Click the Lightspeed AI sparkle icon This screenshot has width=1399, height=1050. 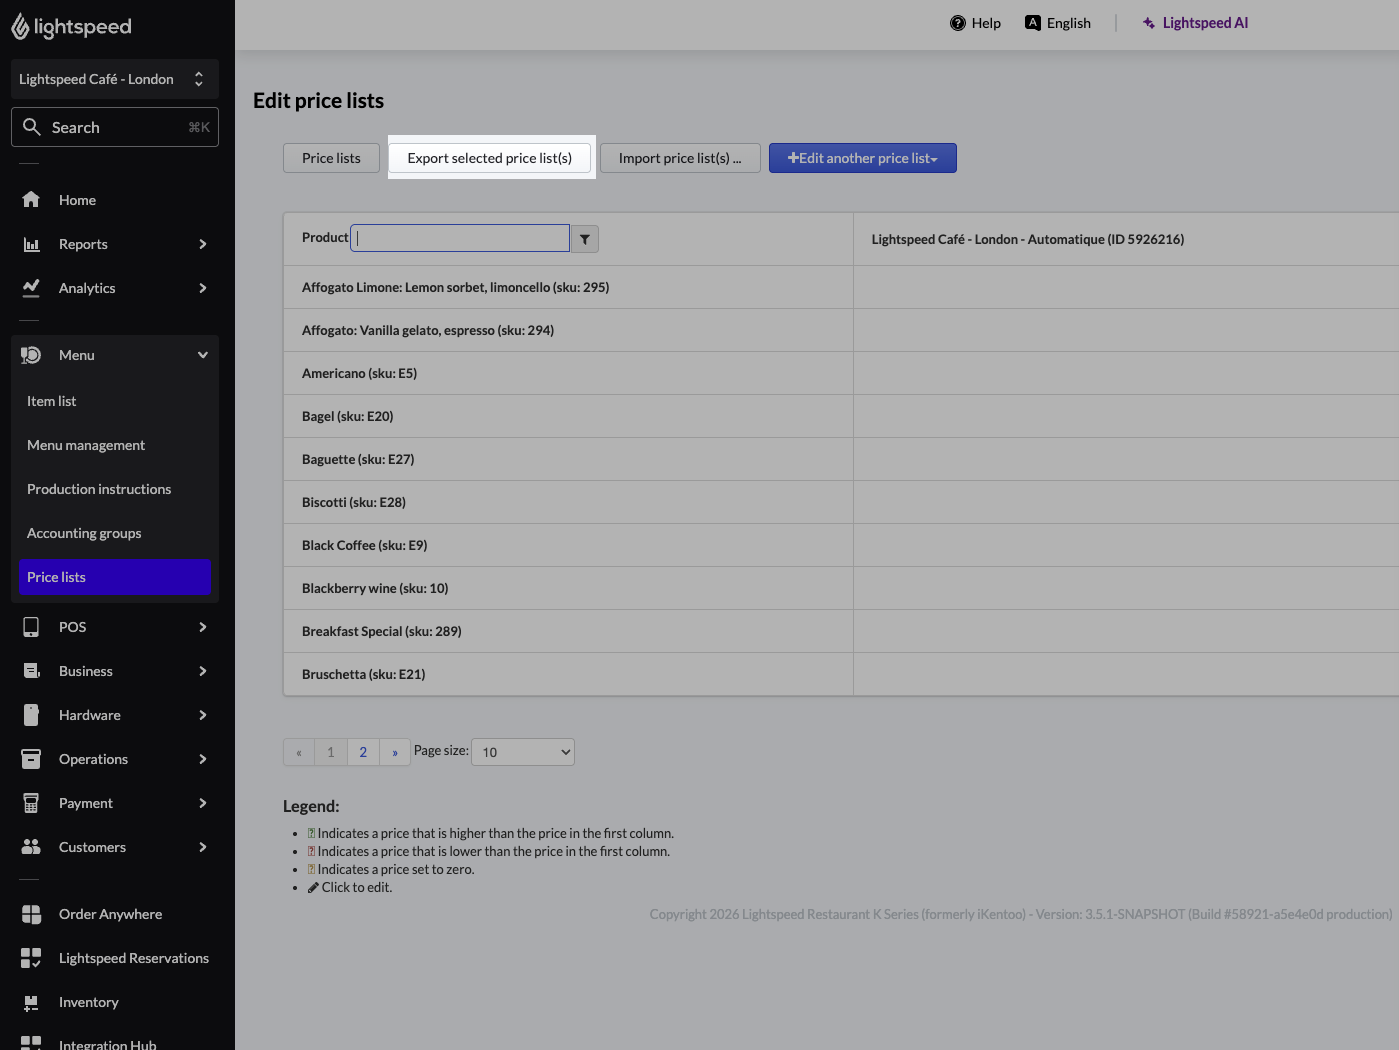point(1149,23)
